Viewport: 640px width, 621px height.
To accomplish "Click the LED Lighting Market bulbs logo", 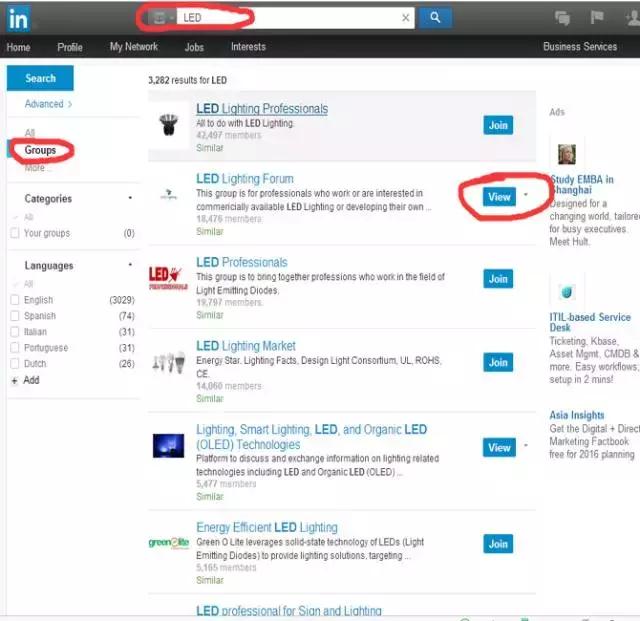I will click(x=167, y=362).
